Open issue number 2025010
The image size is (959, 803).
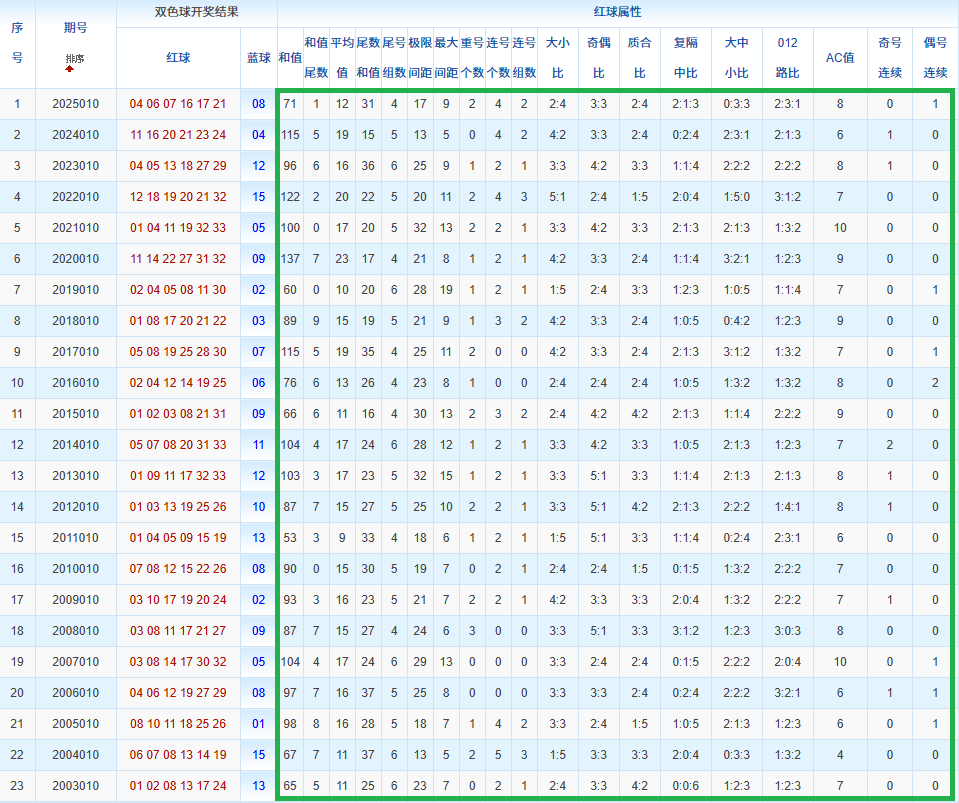(x=75, y=104)
